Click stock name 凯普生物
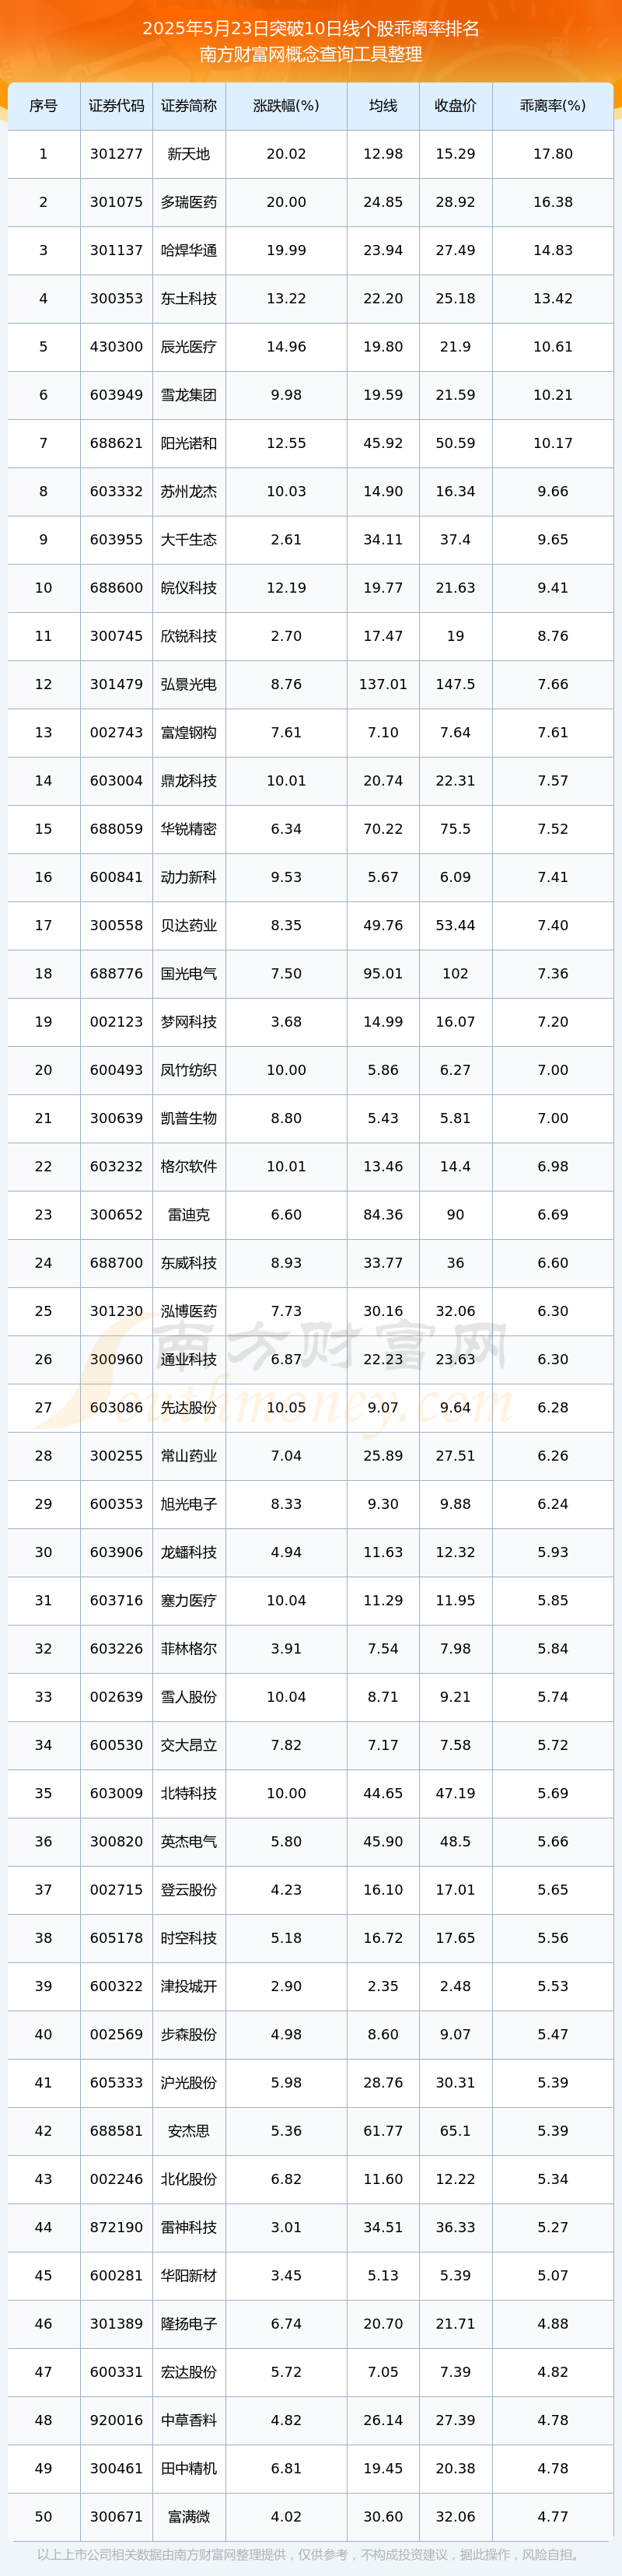 pyautogui.click(x=189, y=1118)
